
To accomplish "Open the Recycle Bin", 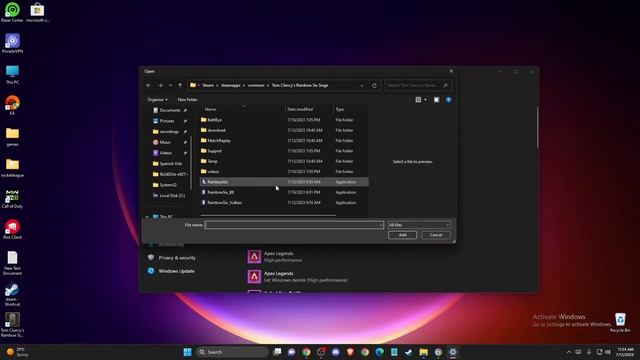I will point(620,322).
